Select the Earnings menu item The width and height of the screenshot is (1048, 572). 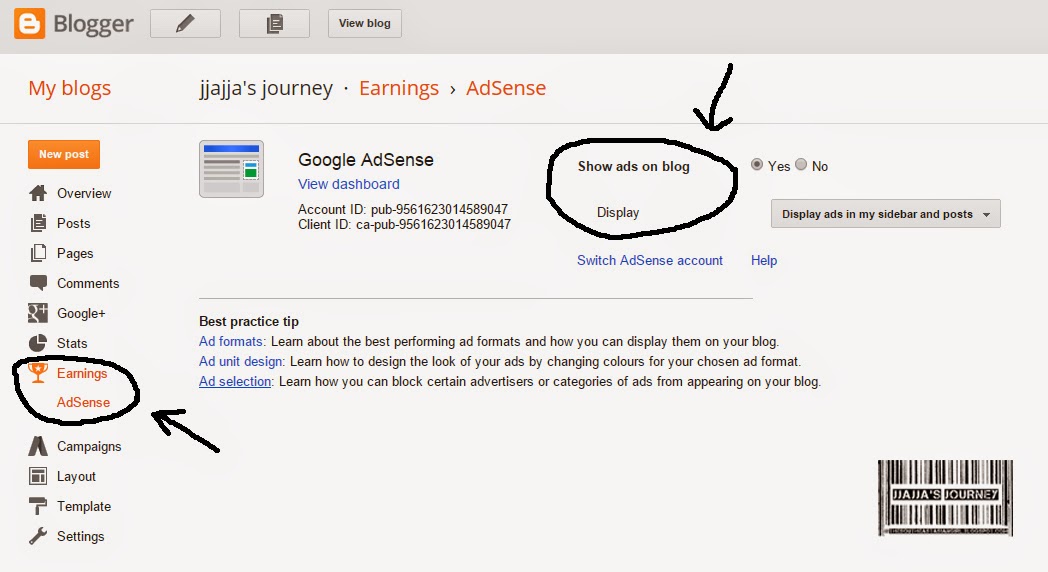pos(82,373)
